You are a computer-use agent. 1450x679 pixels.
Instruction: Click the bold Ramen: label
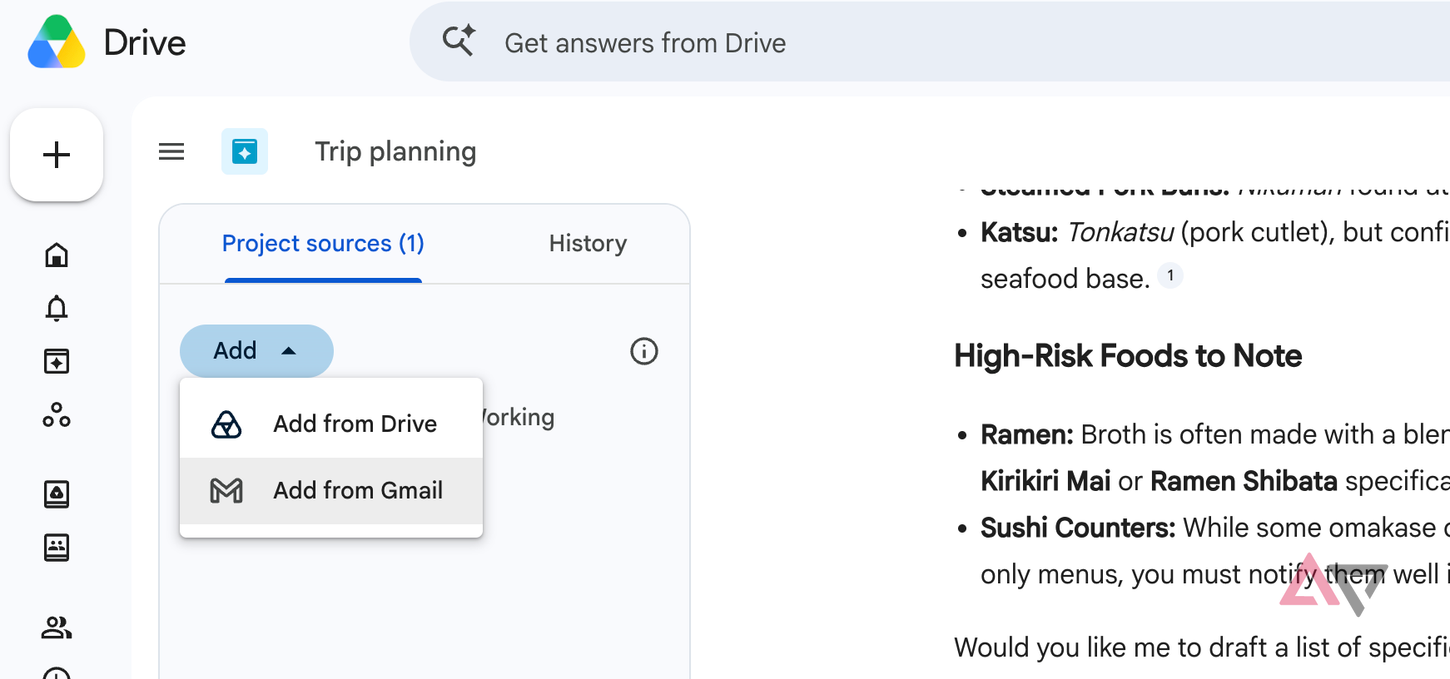(x=1027, y=435)
